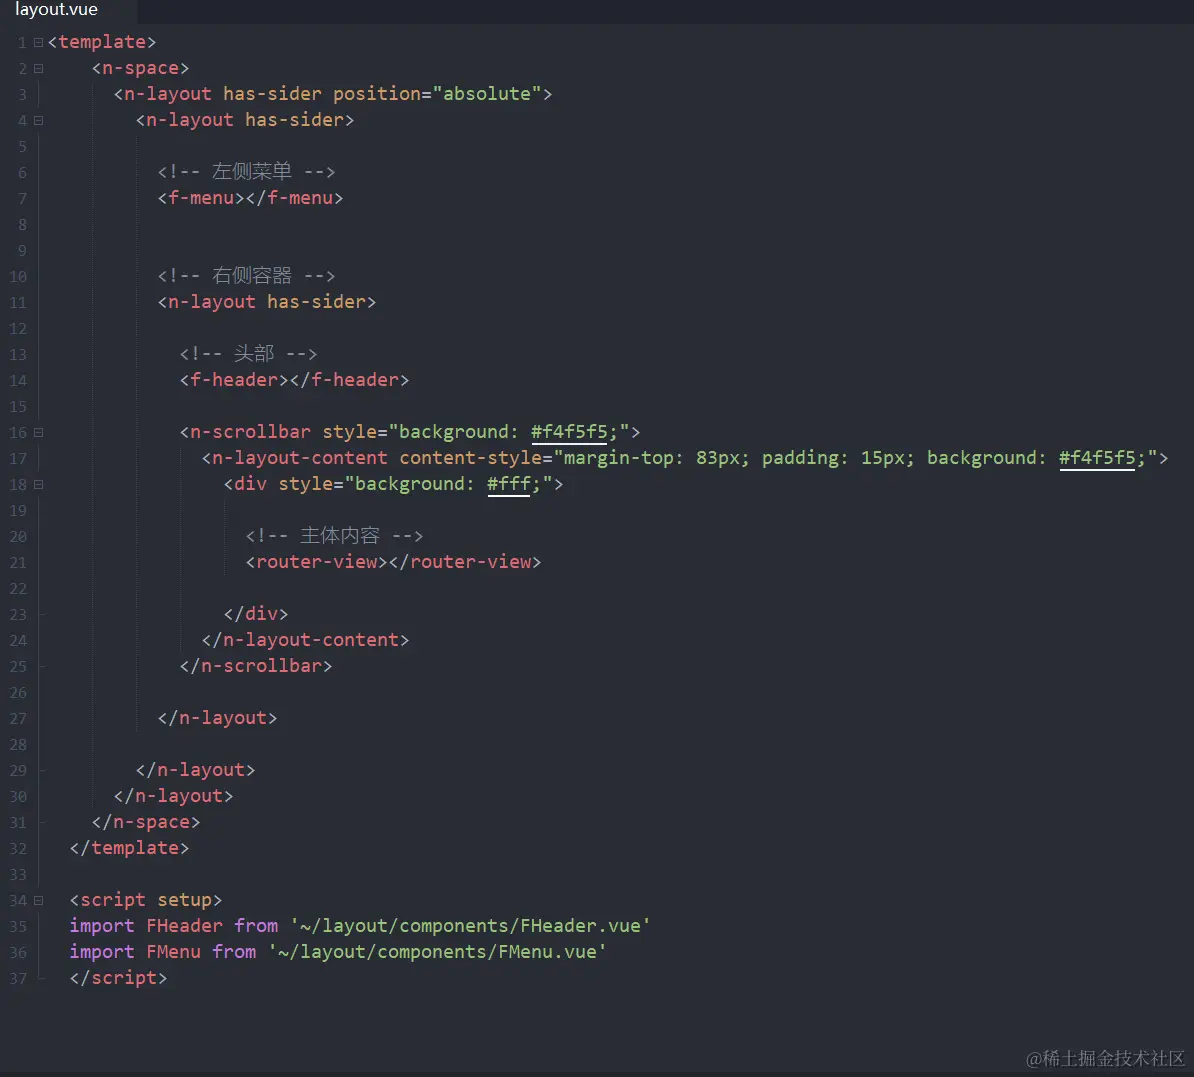Click line number 36 in the gutter
This screenshot has width=1194, height=1077.
(18, 952)
